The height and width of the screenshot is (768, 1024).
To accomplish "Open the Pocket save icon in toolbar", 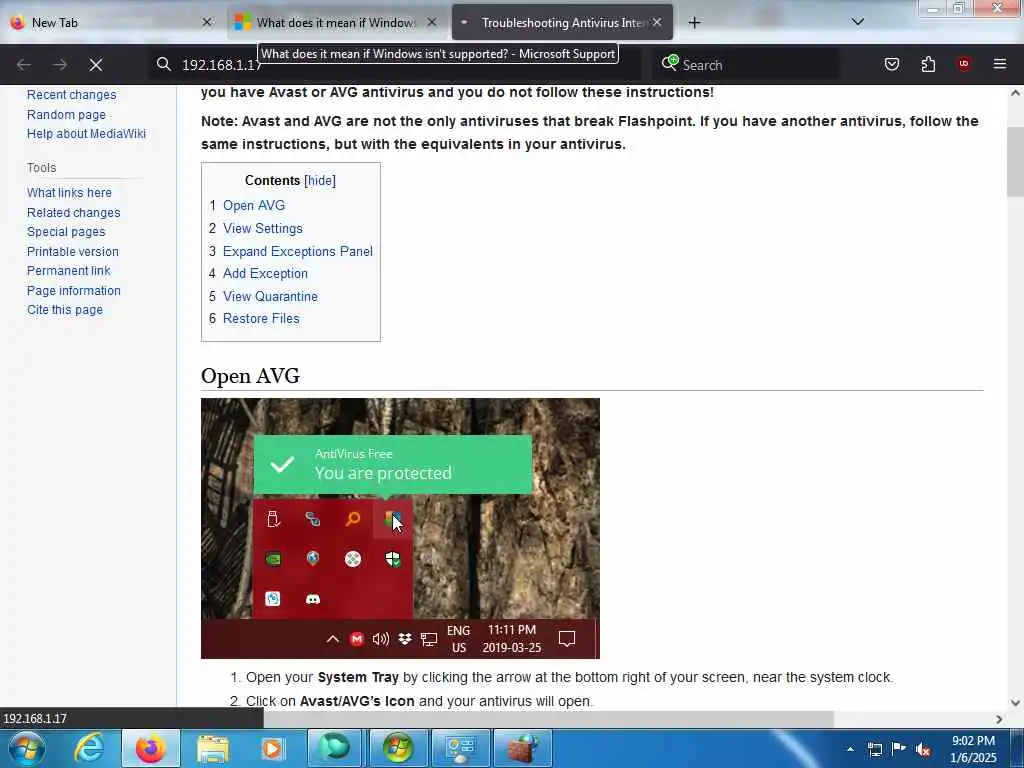I will point(891,64).
